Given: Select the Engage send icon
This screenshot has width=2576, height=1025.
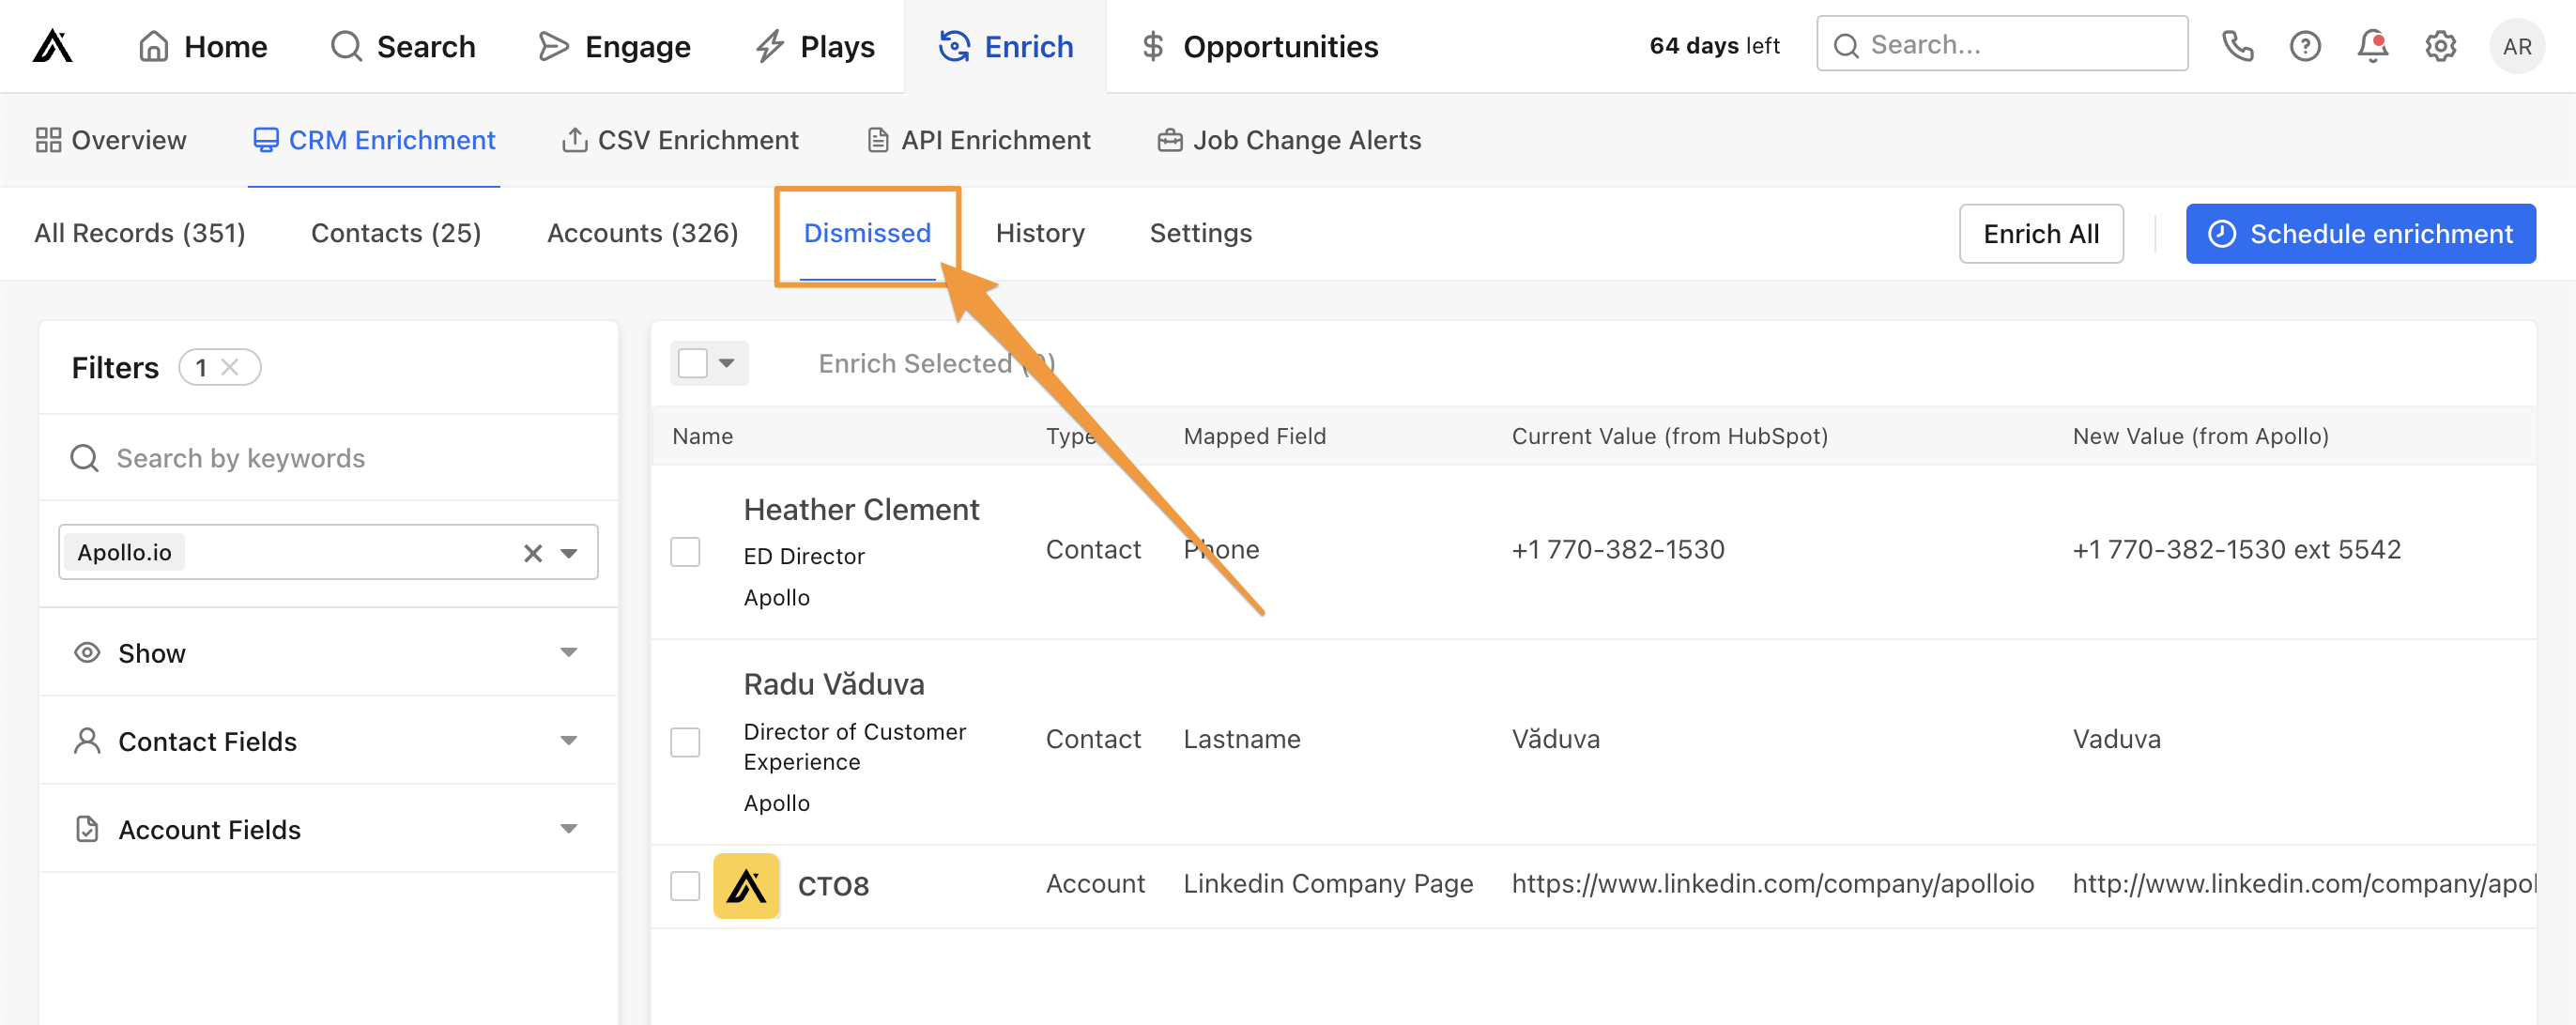Looking at the screenshot, I should click(x=553, y=46).
